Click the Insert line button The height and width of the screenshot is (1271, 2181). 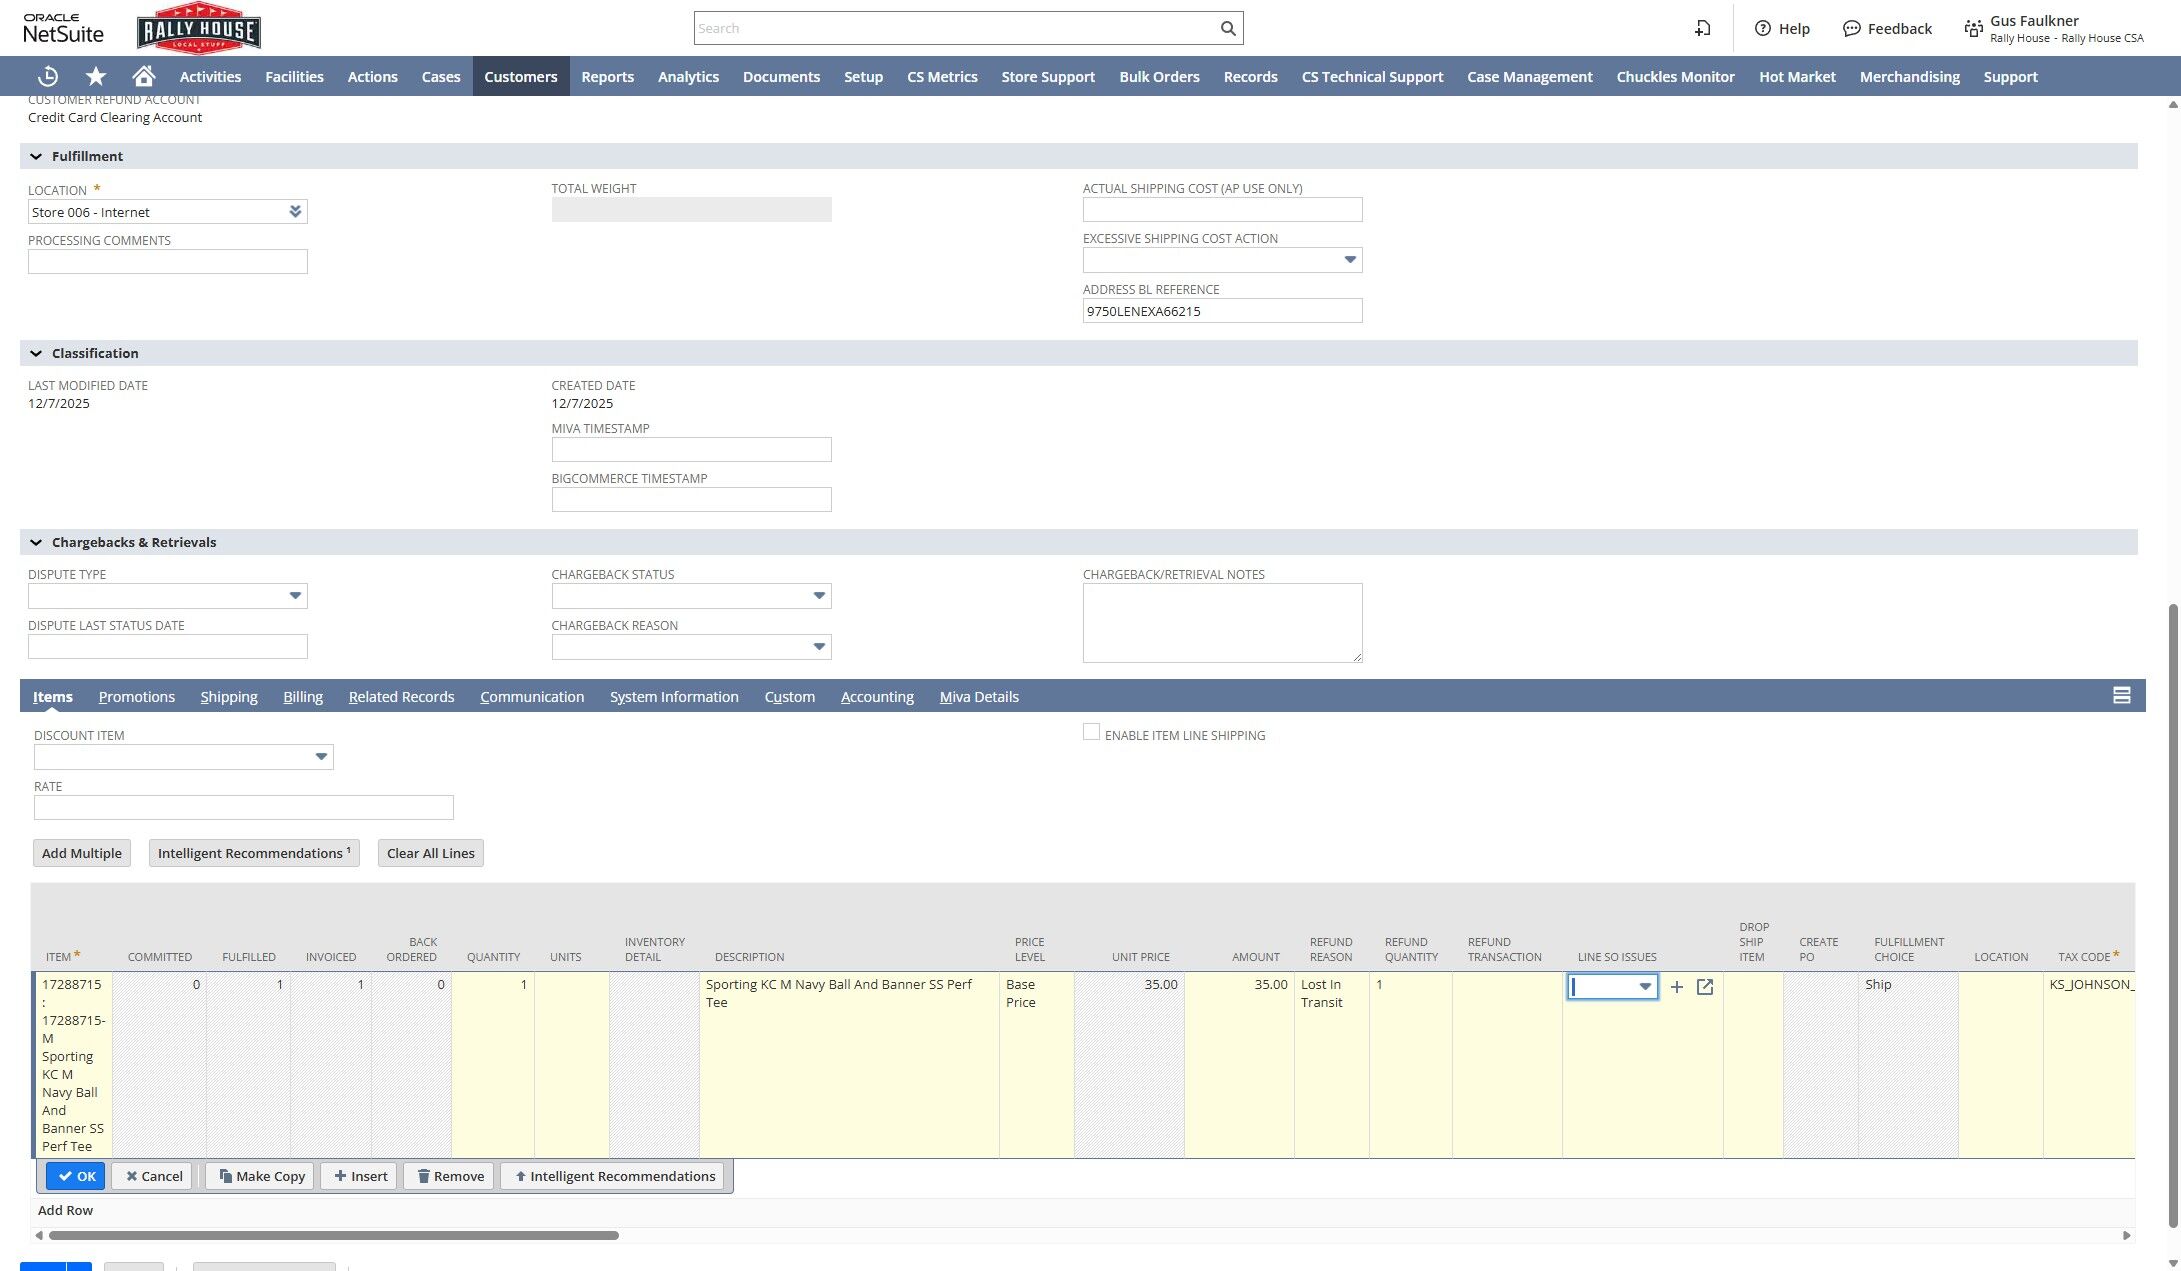pyautogui.click(x=360, y=1176)
